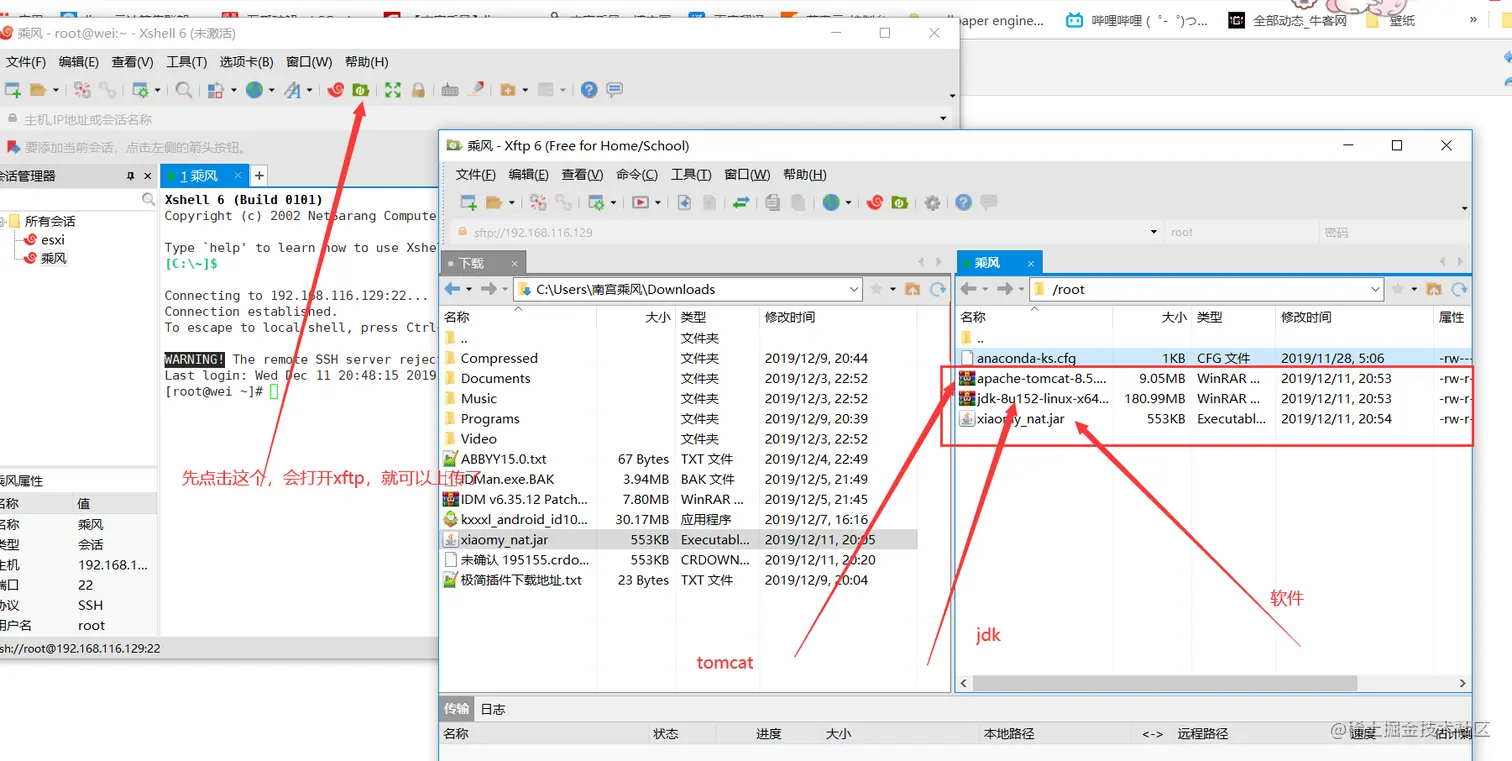This screenshot has height=761, width=1512.
Task: Click Xftp synchronize green-blue arrows icon
Action: point(741,202)
